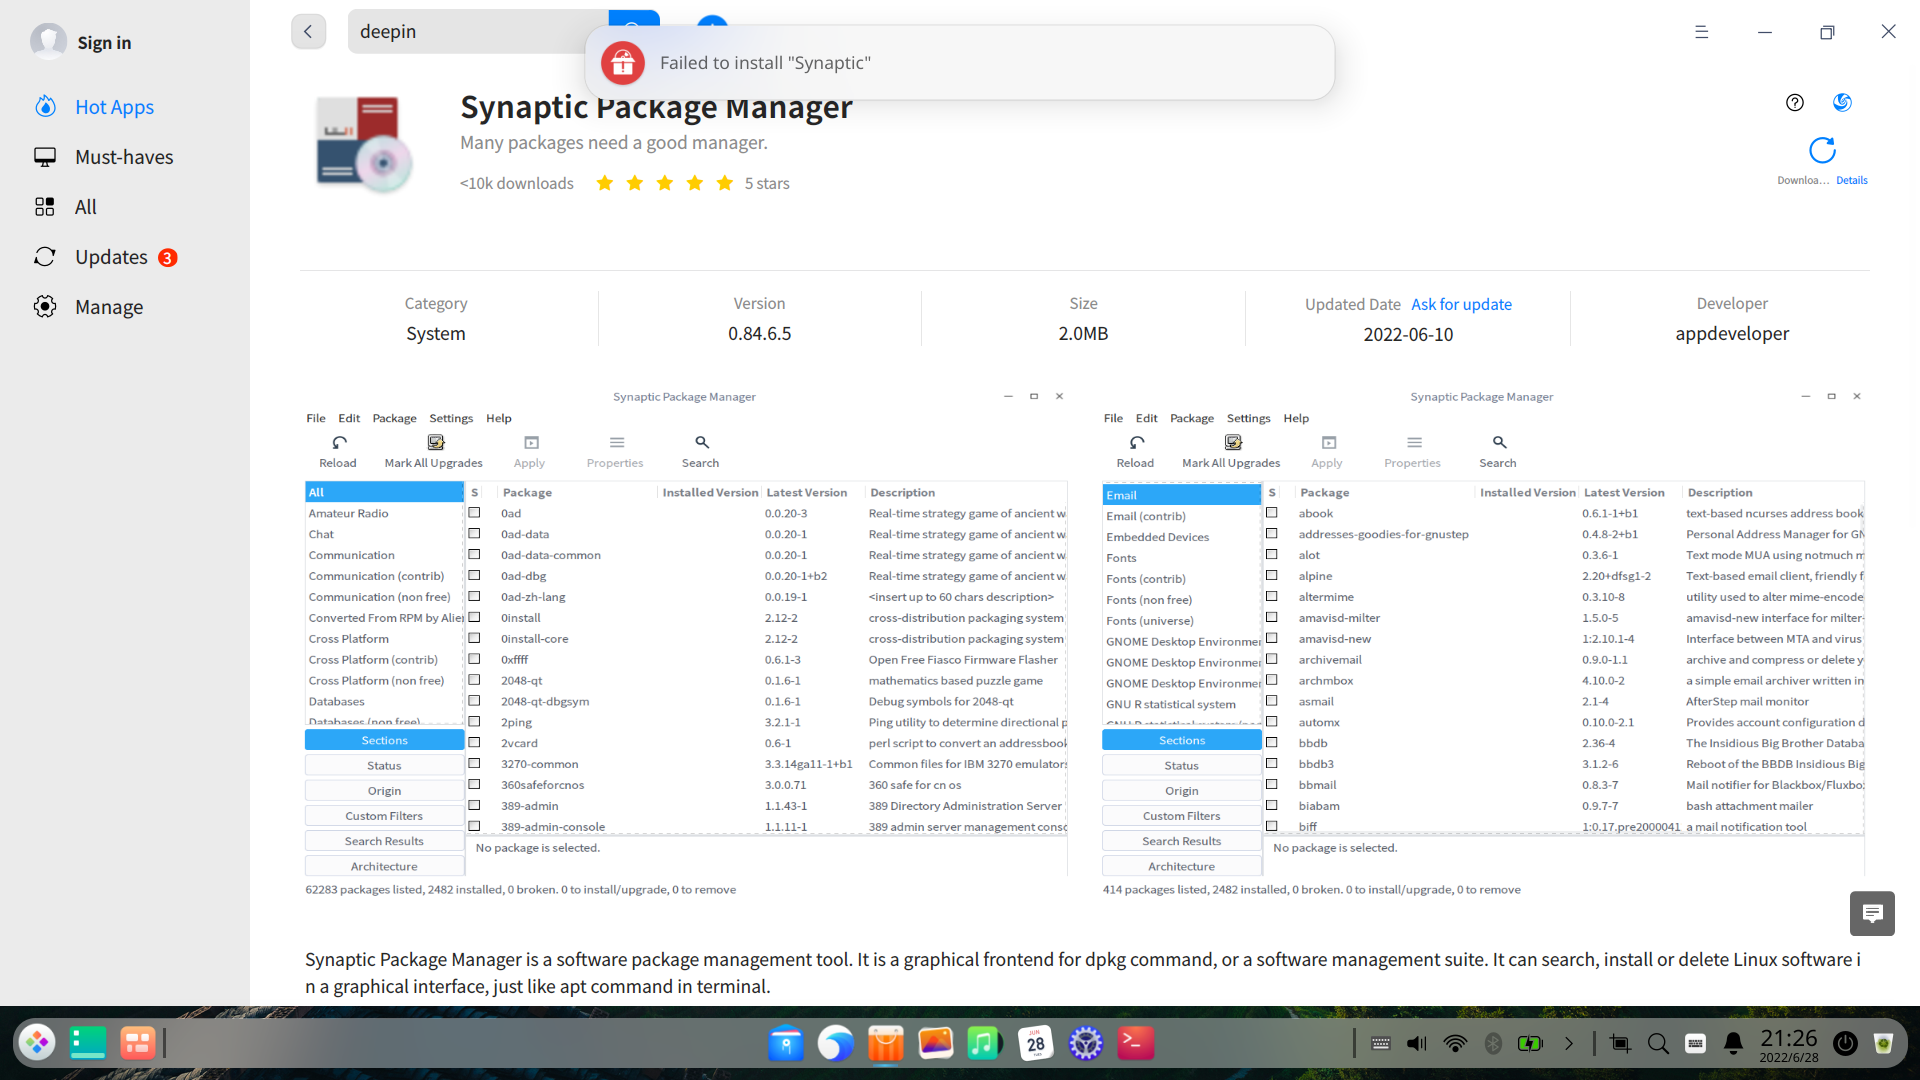Click the App Store shopping bag in dock
The width and height of the screenshot is (1920, 1080).
coord(886,1043)
